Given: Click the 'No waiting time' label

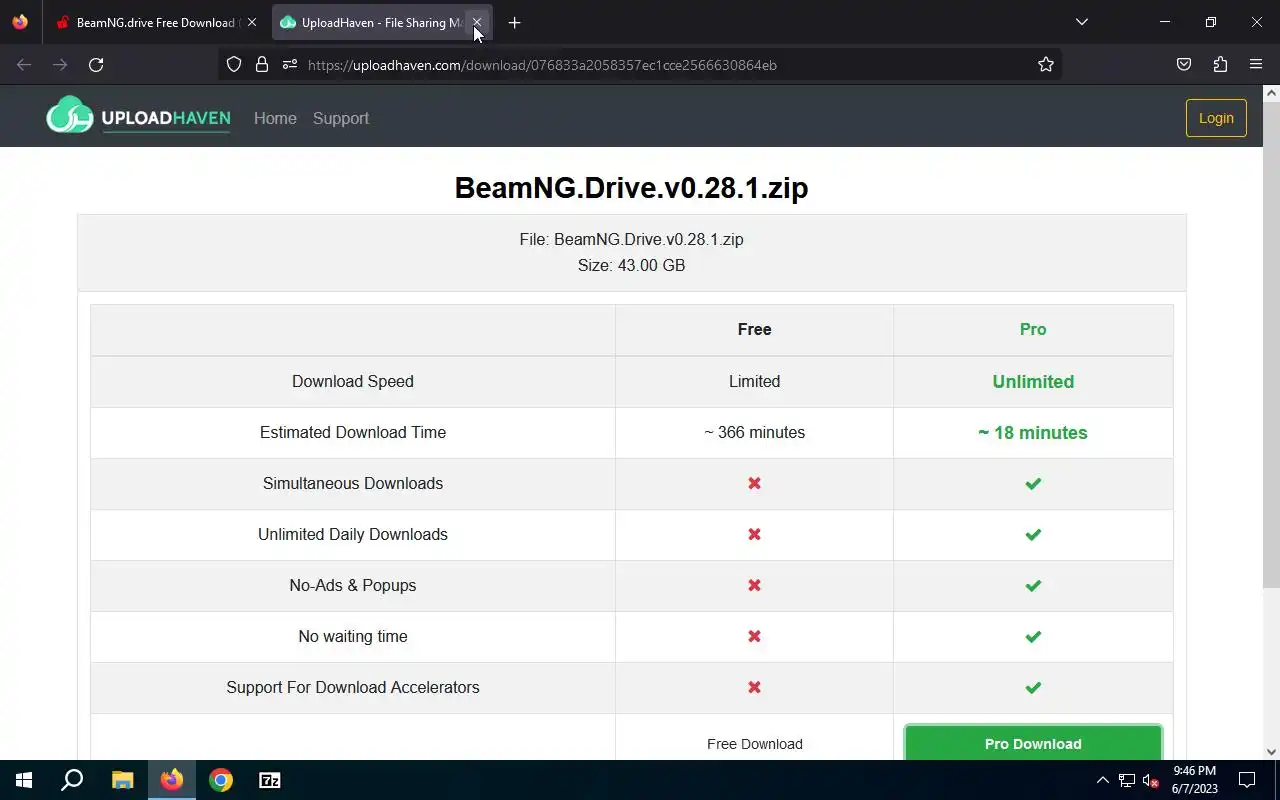Looking at the screenshot, I should pos(353,636).
